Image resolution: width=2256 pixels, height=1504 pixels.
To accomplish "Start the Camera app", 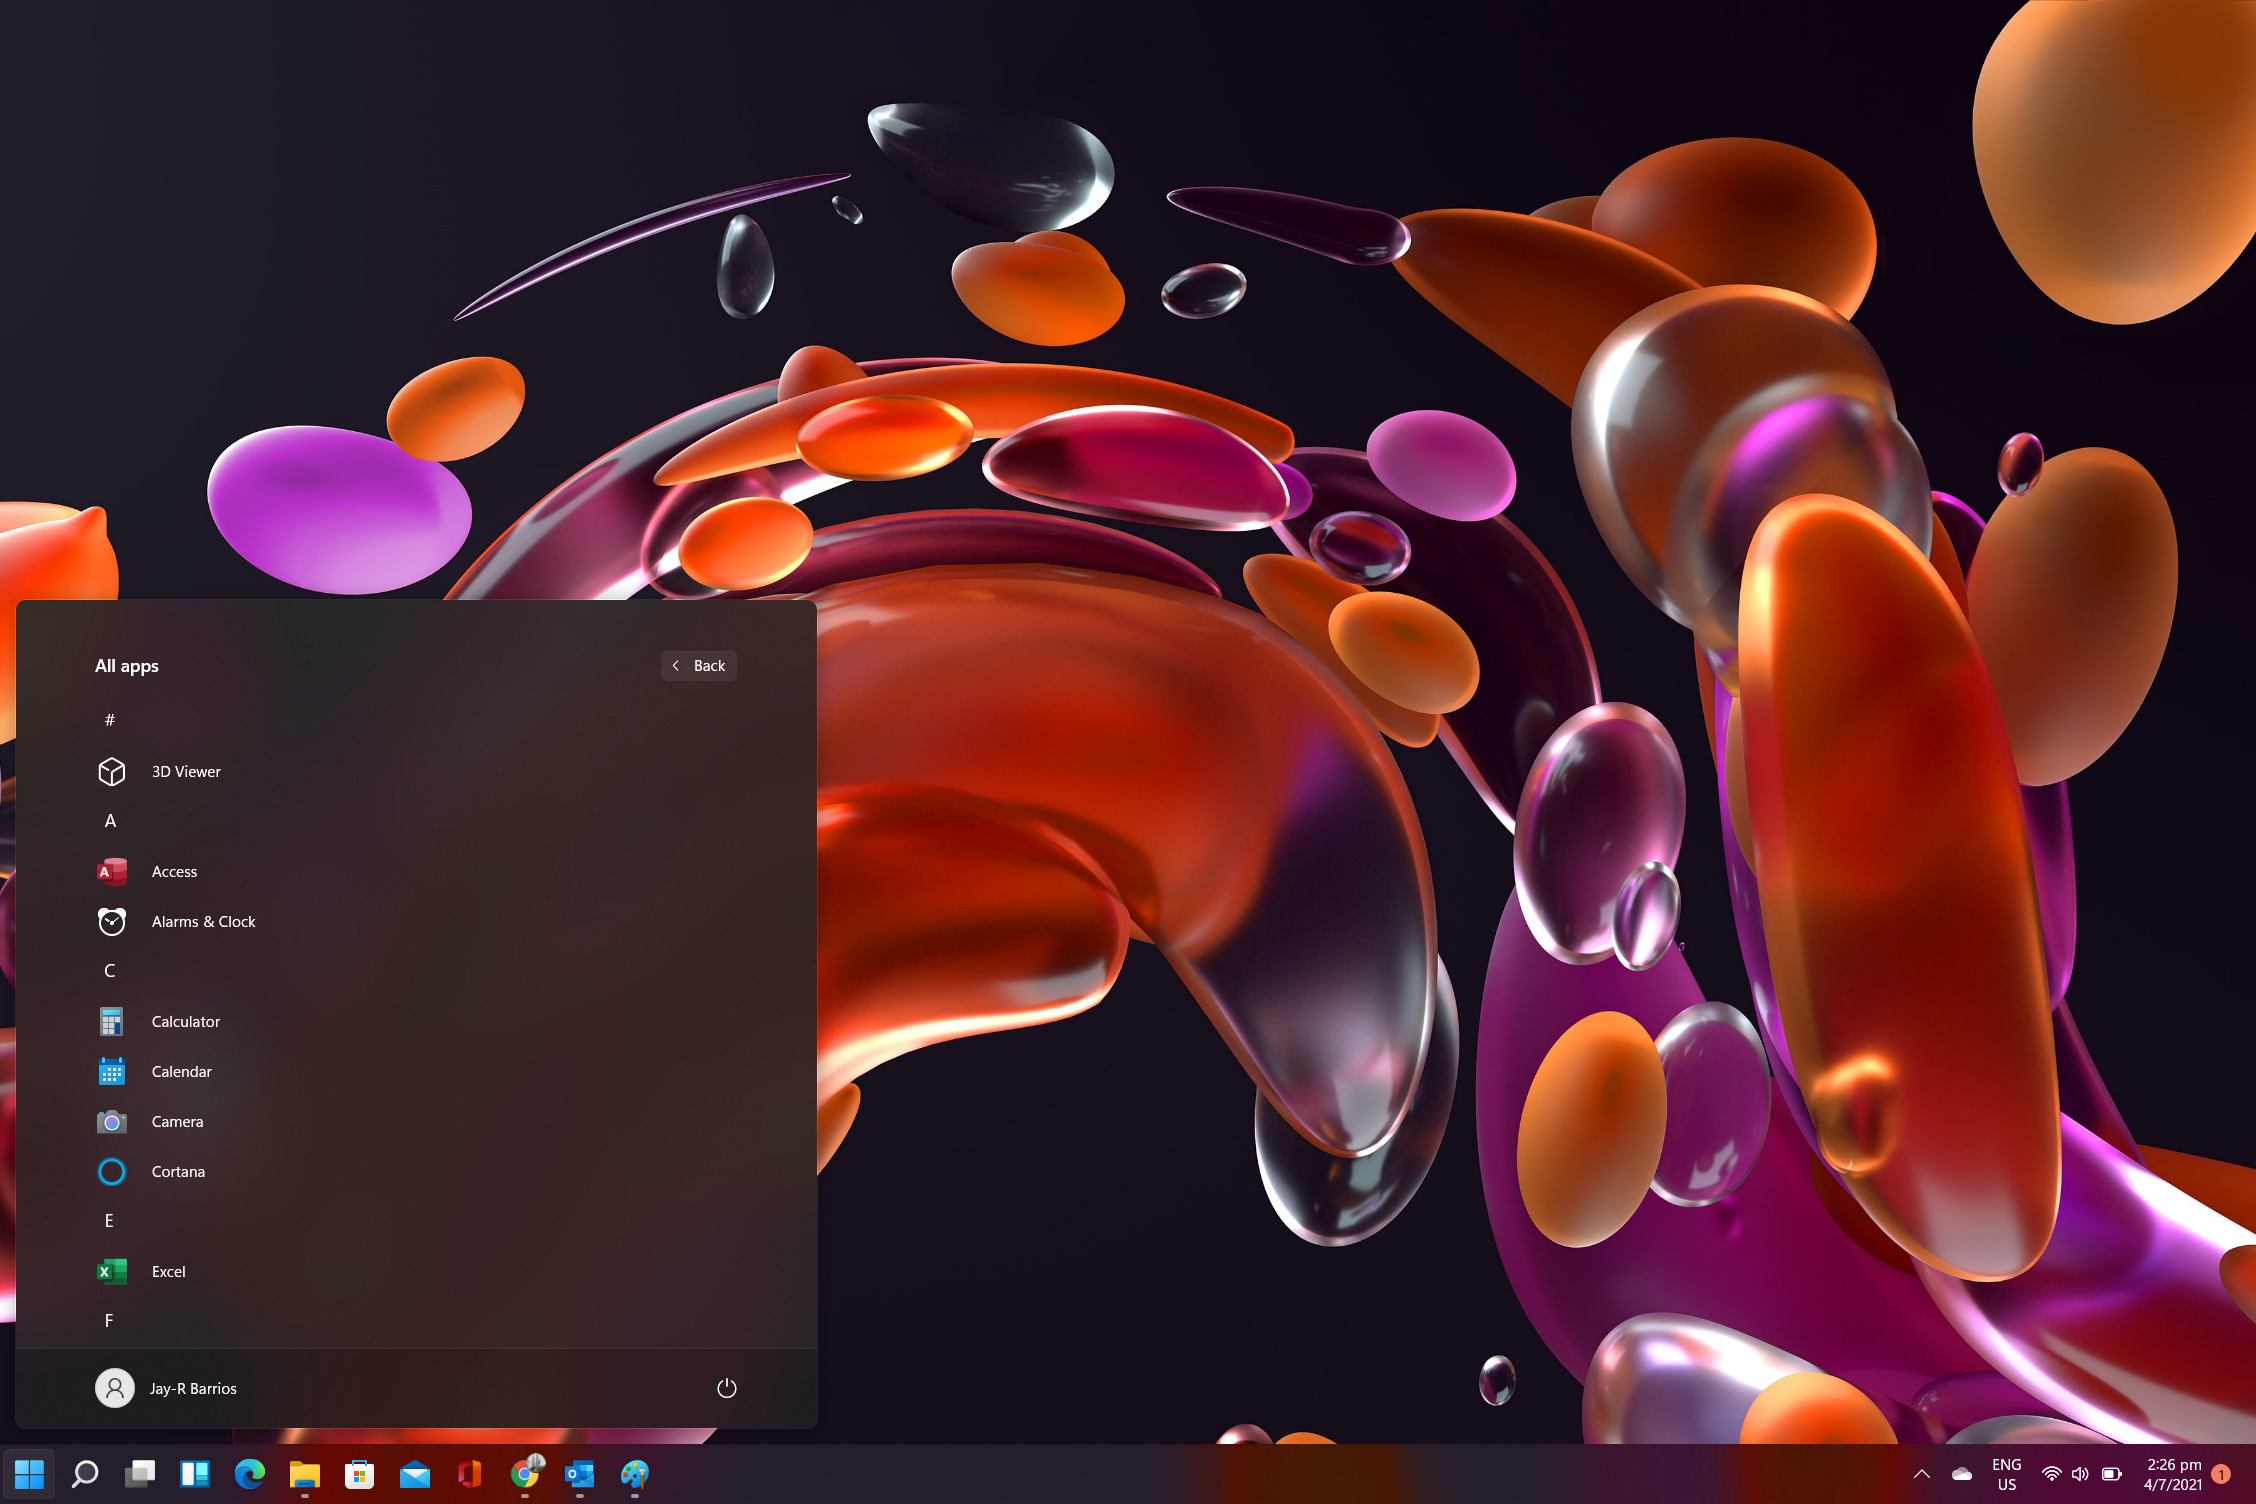I will 177,1121.
